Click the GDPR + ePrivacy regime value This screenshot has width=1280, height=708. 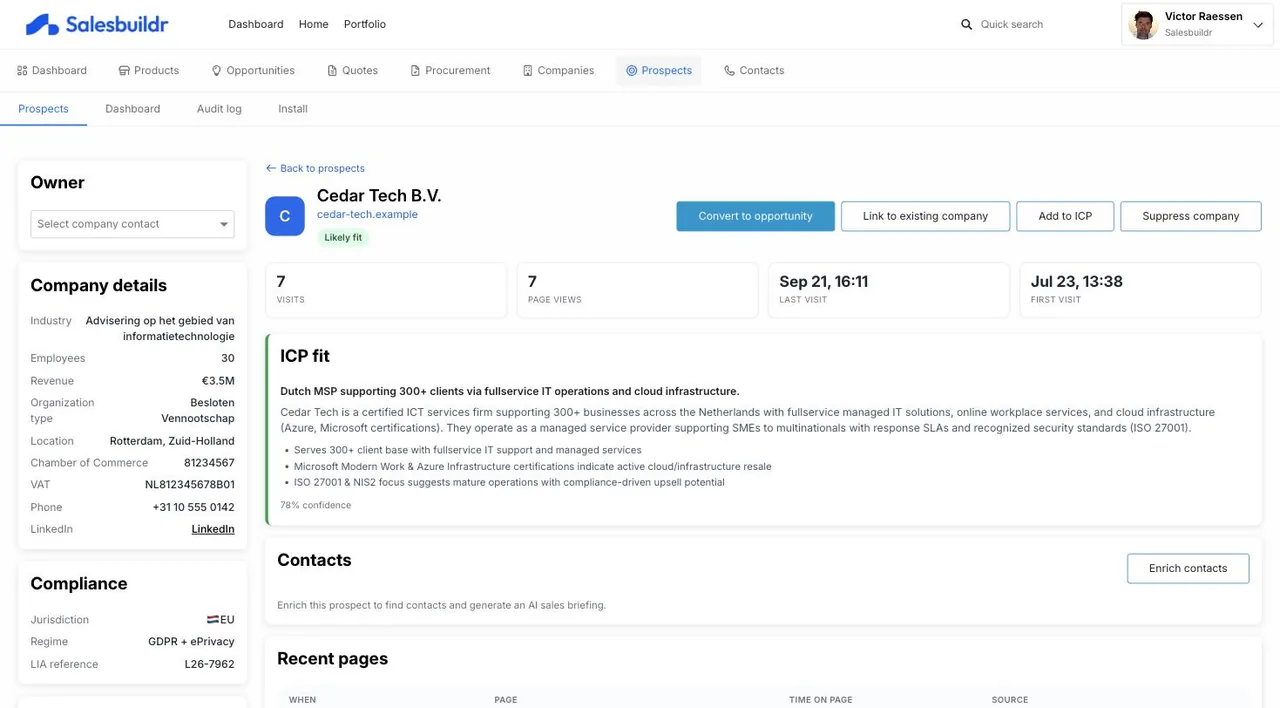point(191,642)
